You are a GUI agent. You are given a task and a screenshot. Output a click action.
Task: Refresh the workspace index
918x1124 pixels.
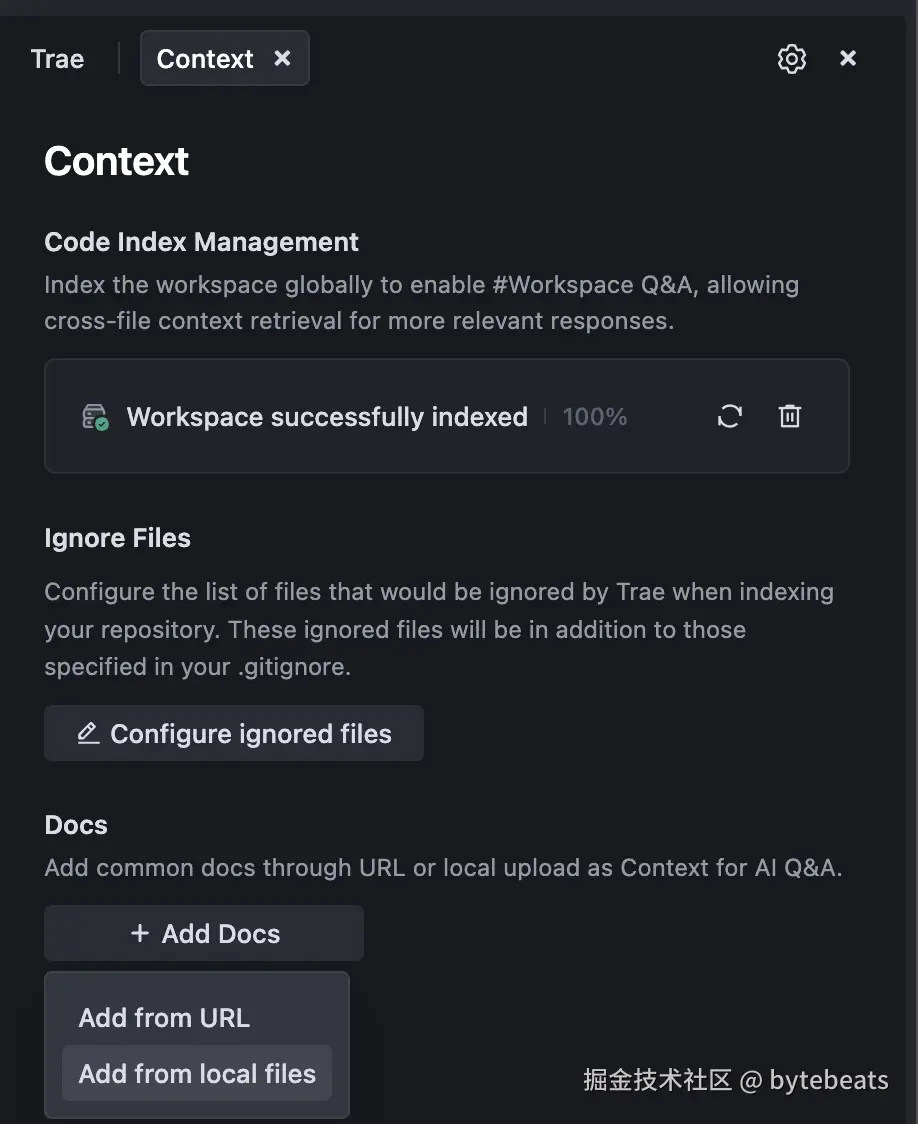729,416
